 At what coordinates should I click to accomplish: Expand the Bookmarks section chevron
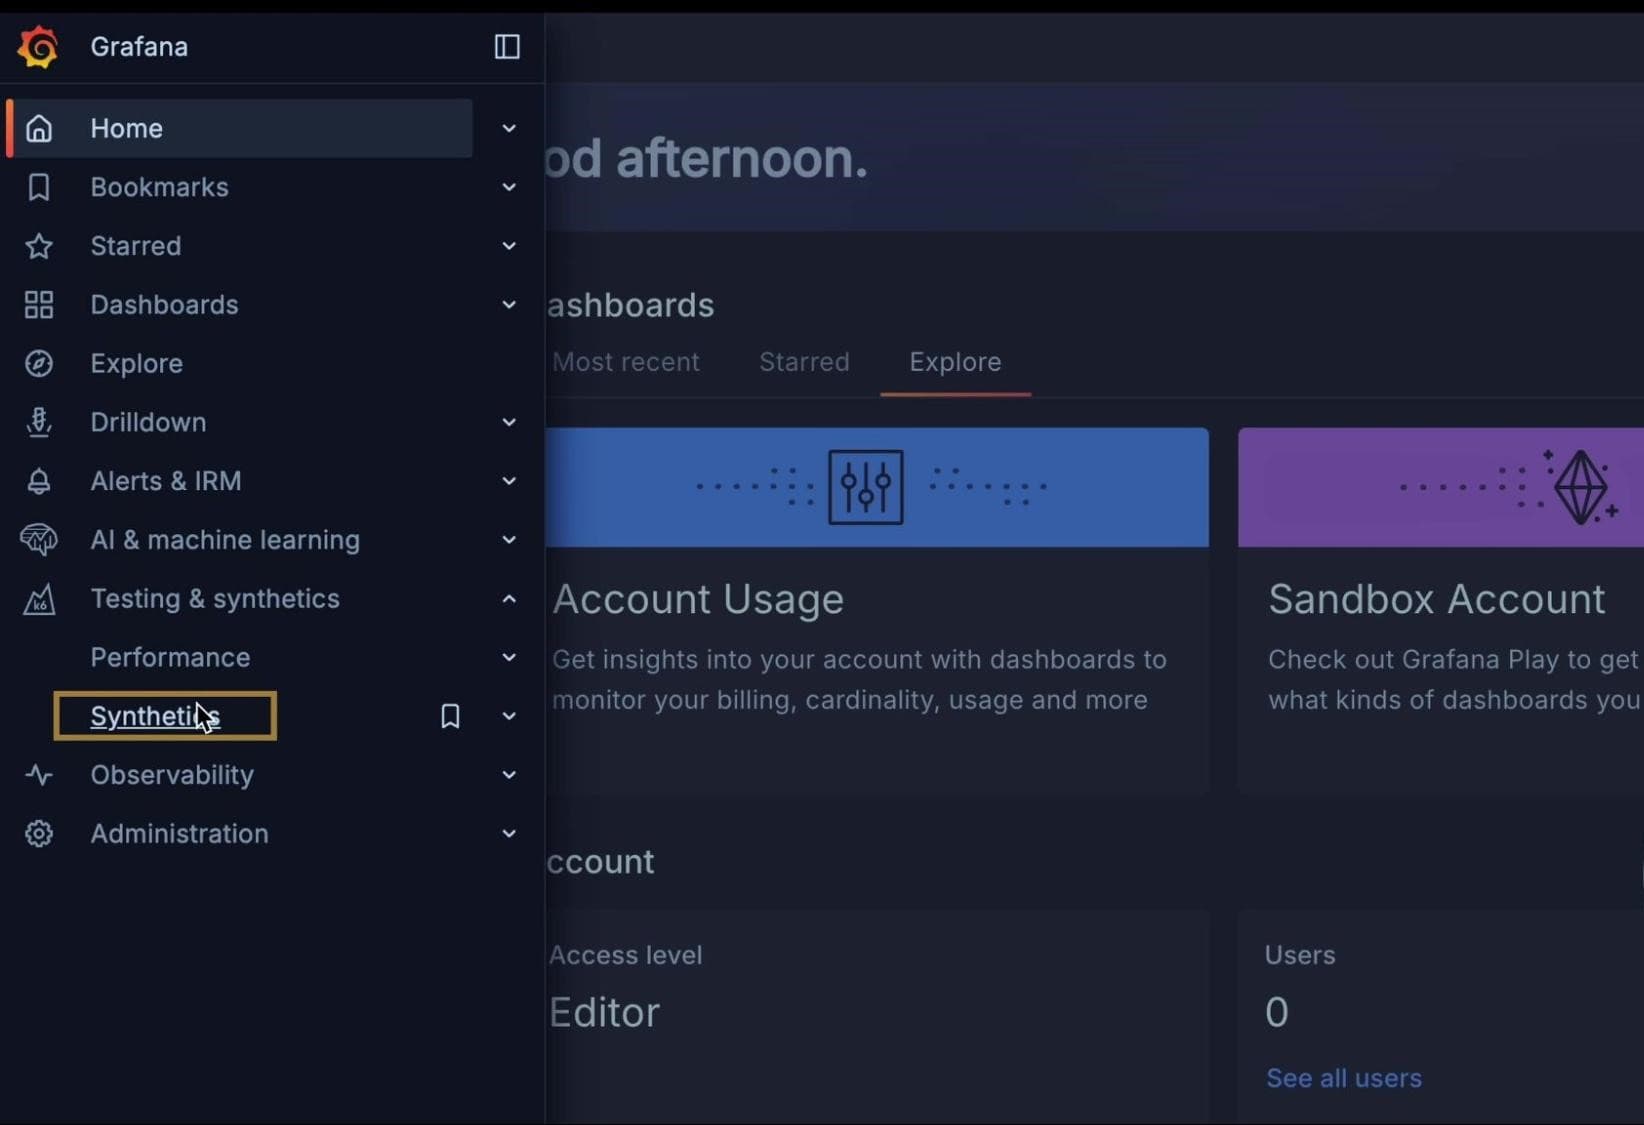509,187
